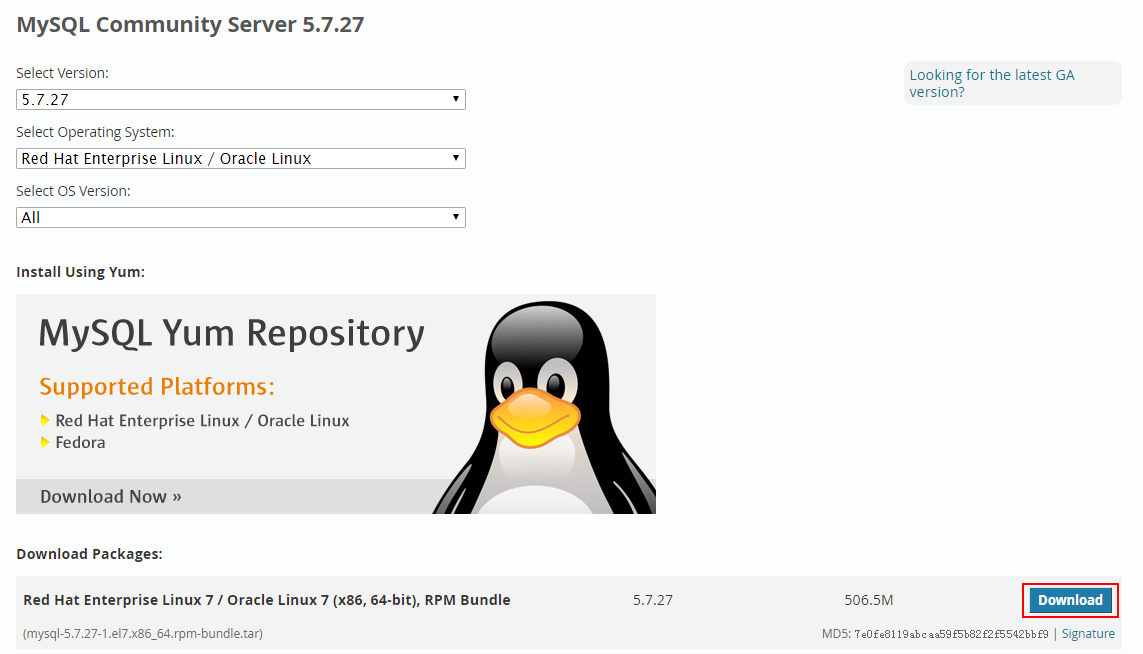Click the Supported Platforms orange heading
This screenshot has width=1143, height=654.
click(x=157, y=387)
